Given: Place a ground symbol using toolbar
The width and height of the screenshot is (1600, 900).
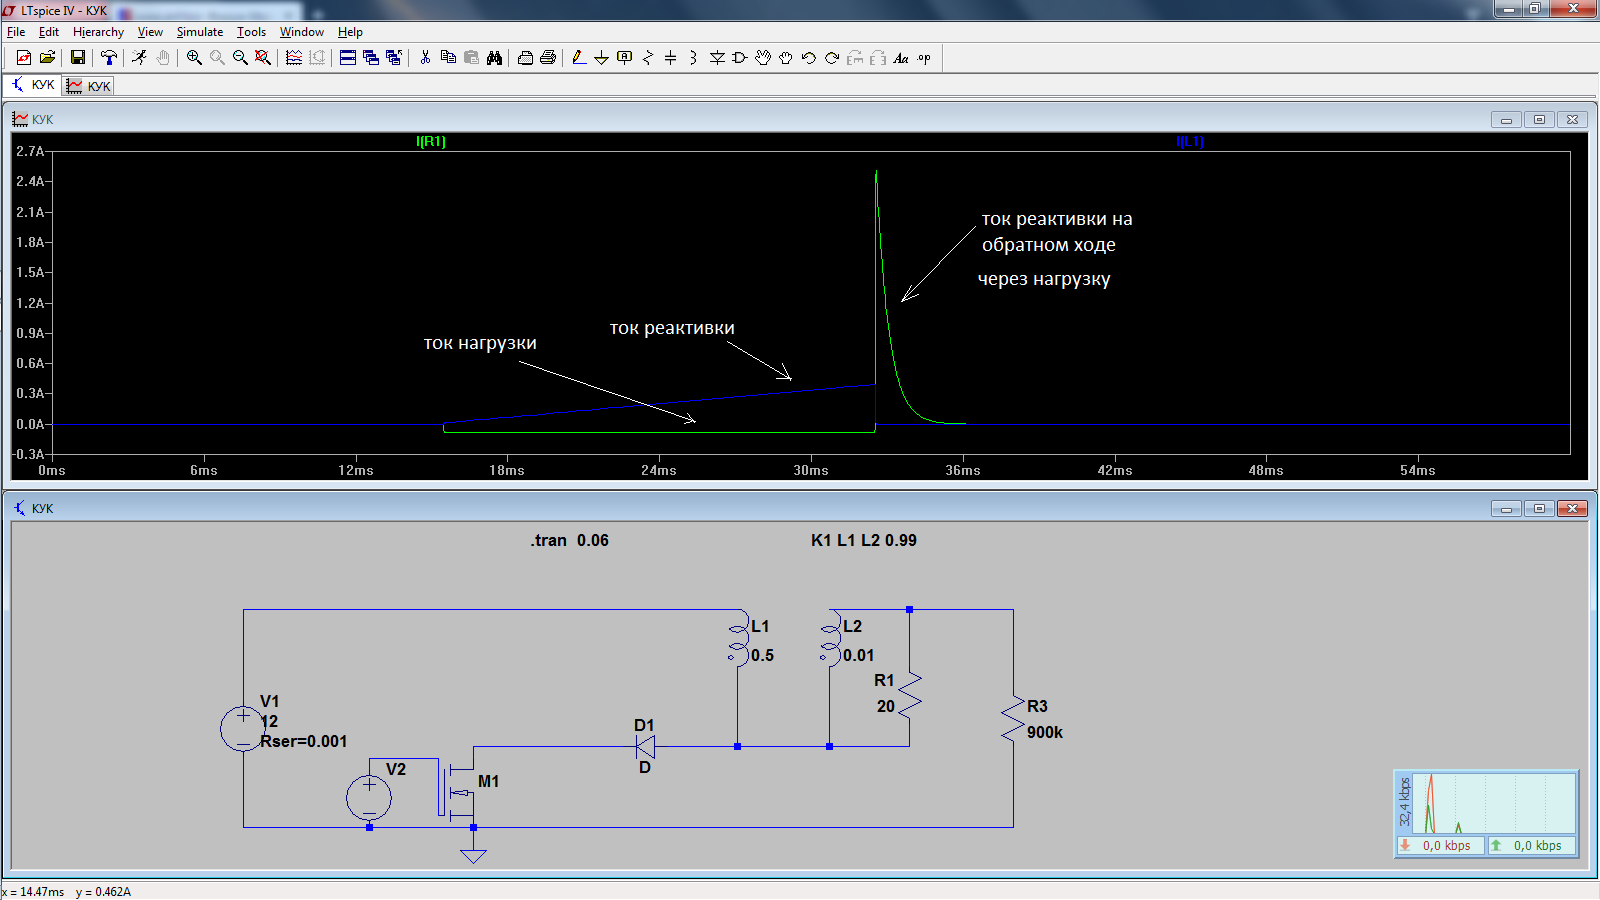Looking at the screenshot, I should [601, 58].
